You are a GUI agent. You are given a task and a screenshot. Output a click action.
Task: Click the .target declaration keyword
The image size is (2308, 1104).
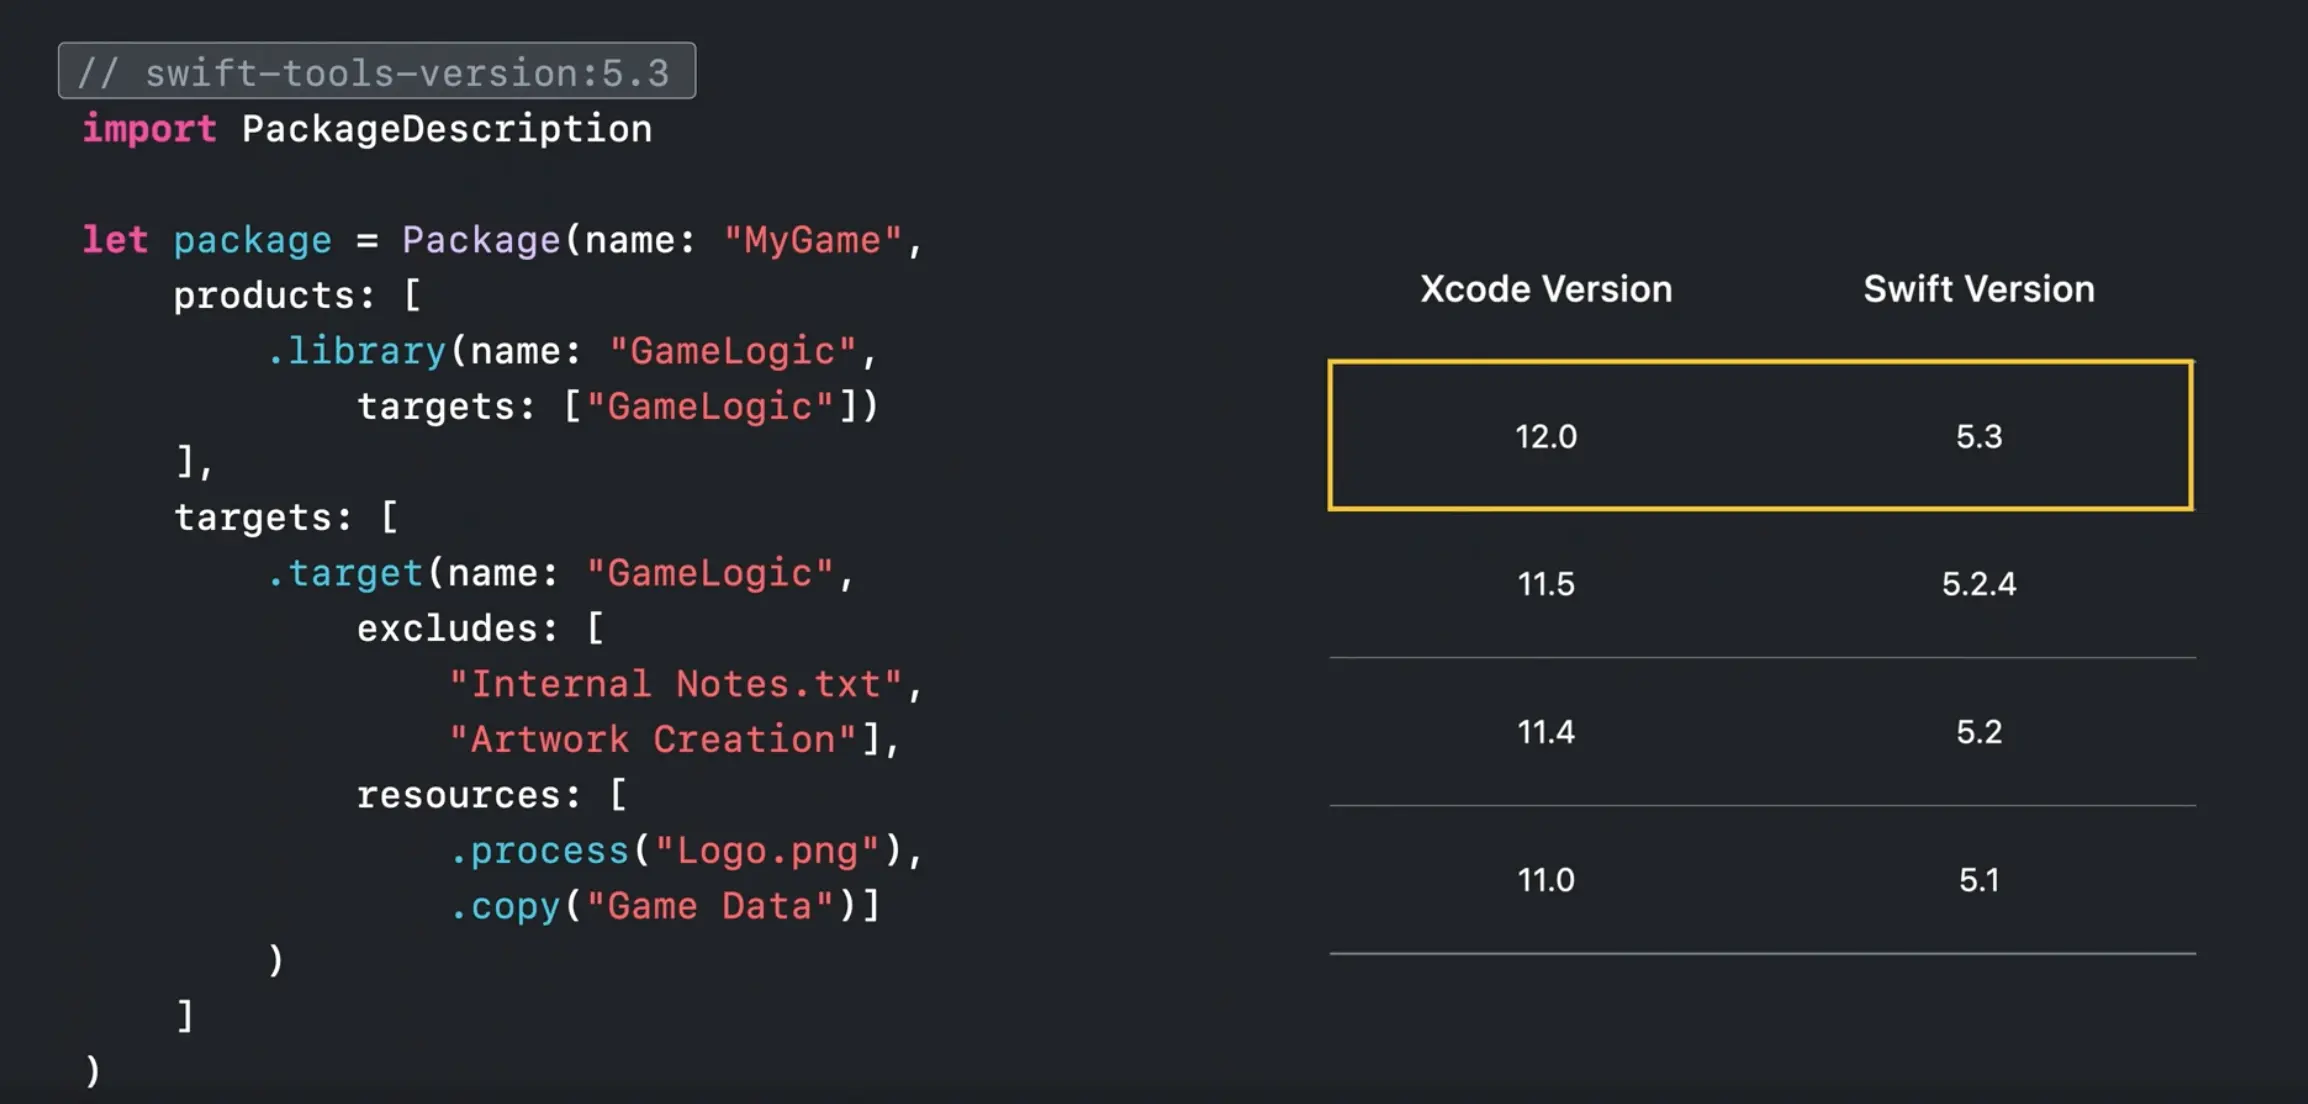click(x=345, y=573)
